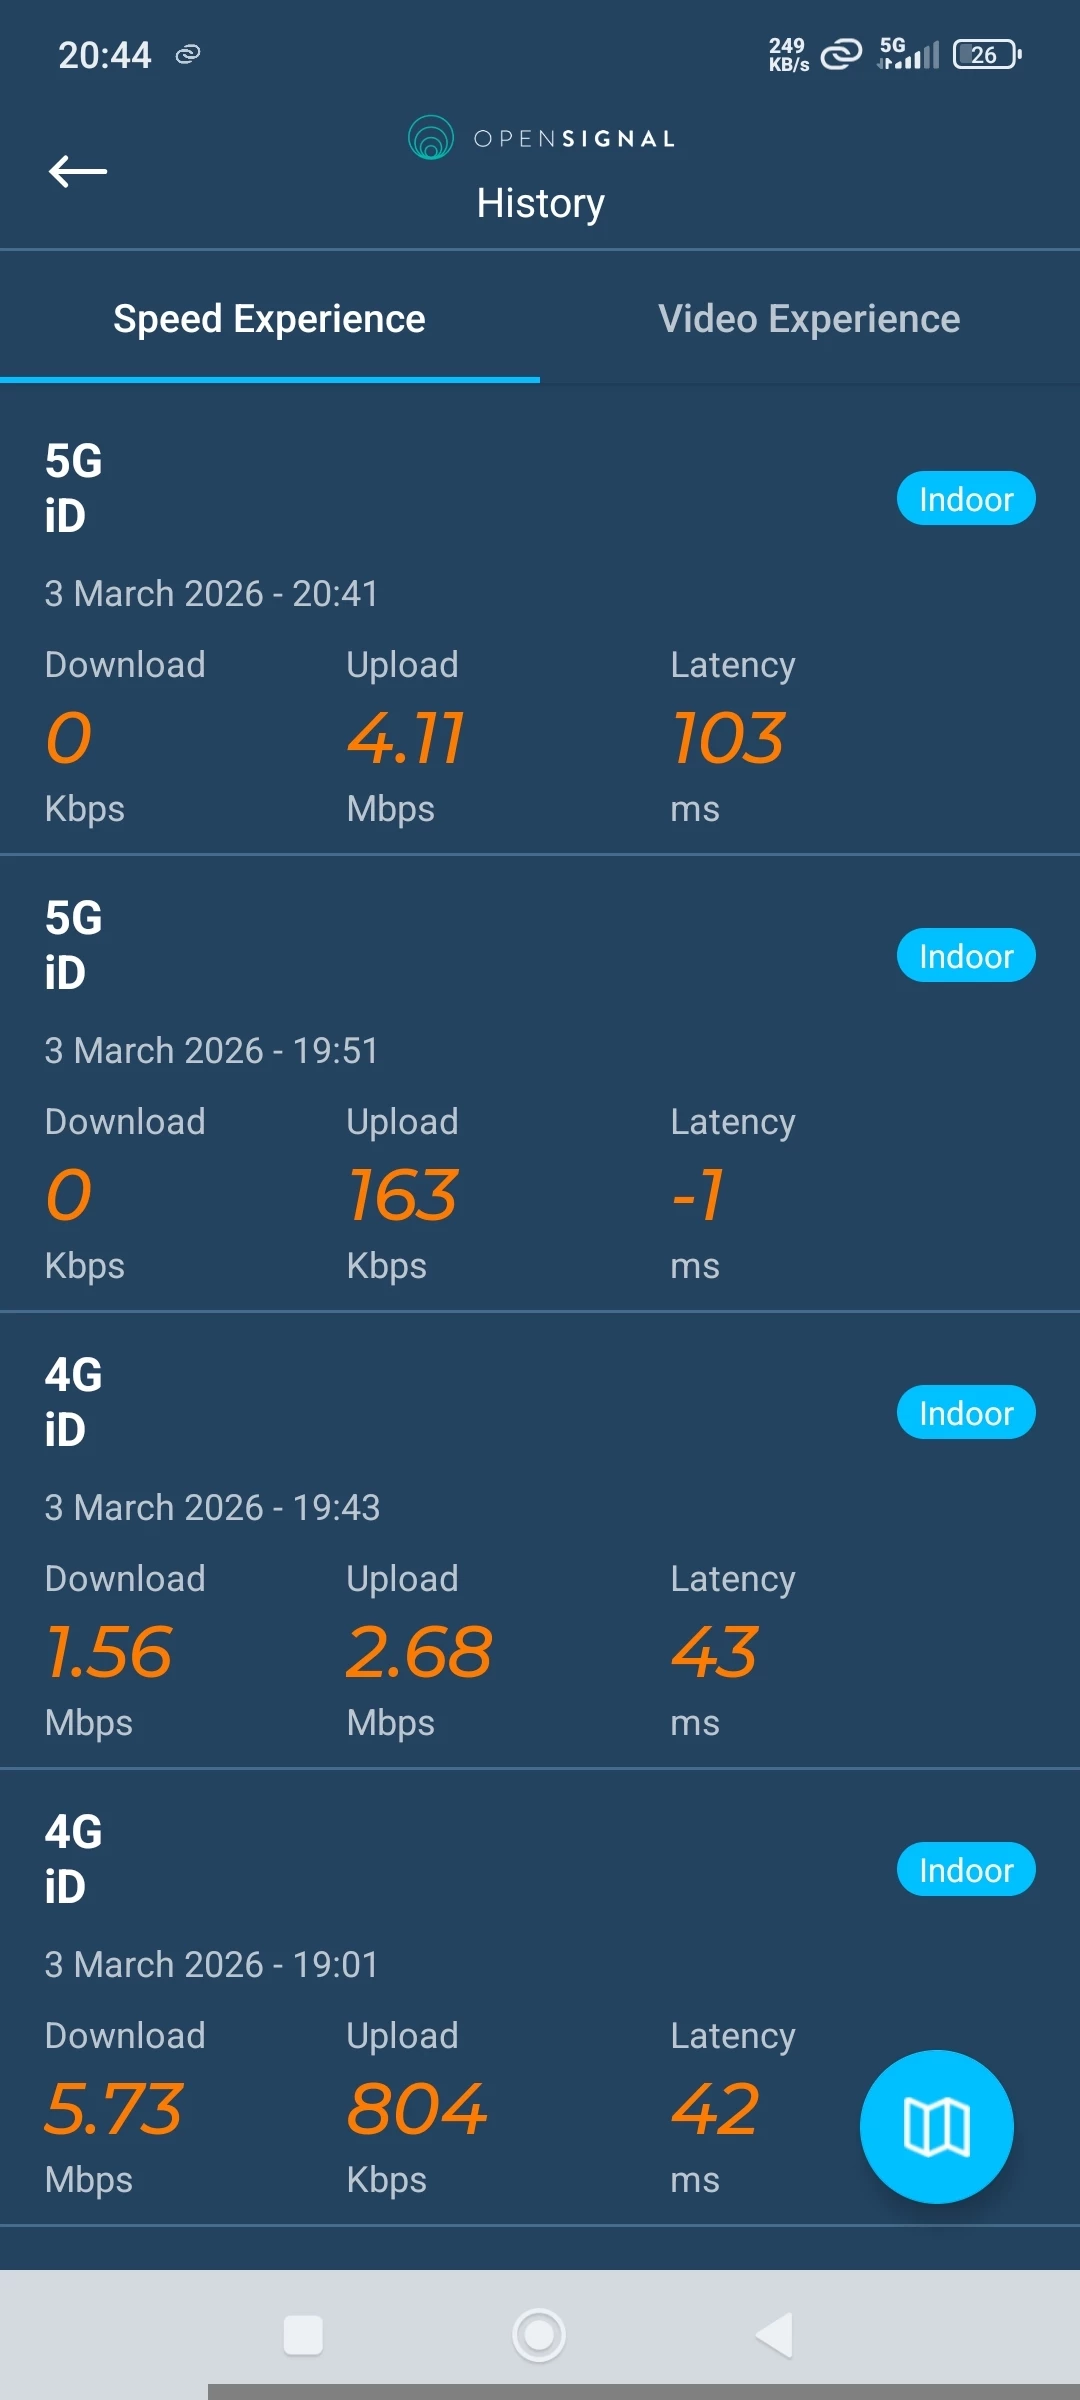Select the Speed Experience tab
This screenshot has height=2400, width=1080.
coord(269,319)
